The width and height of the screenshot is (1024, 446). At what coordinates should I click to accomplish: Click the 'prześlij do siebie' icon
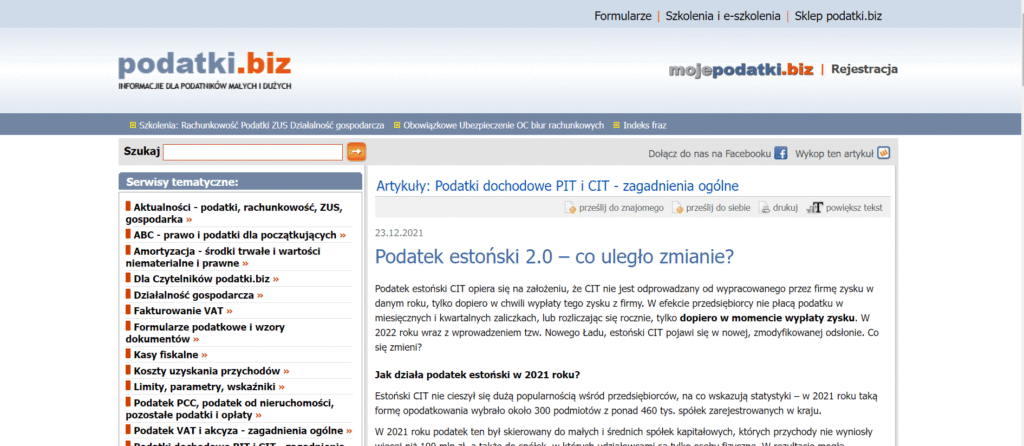tap(677, 208)
